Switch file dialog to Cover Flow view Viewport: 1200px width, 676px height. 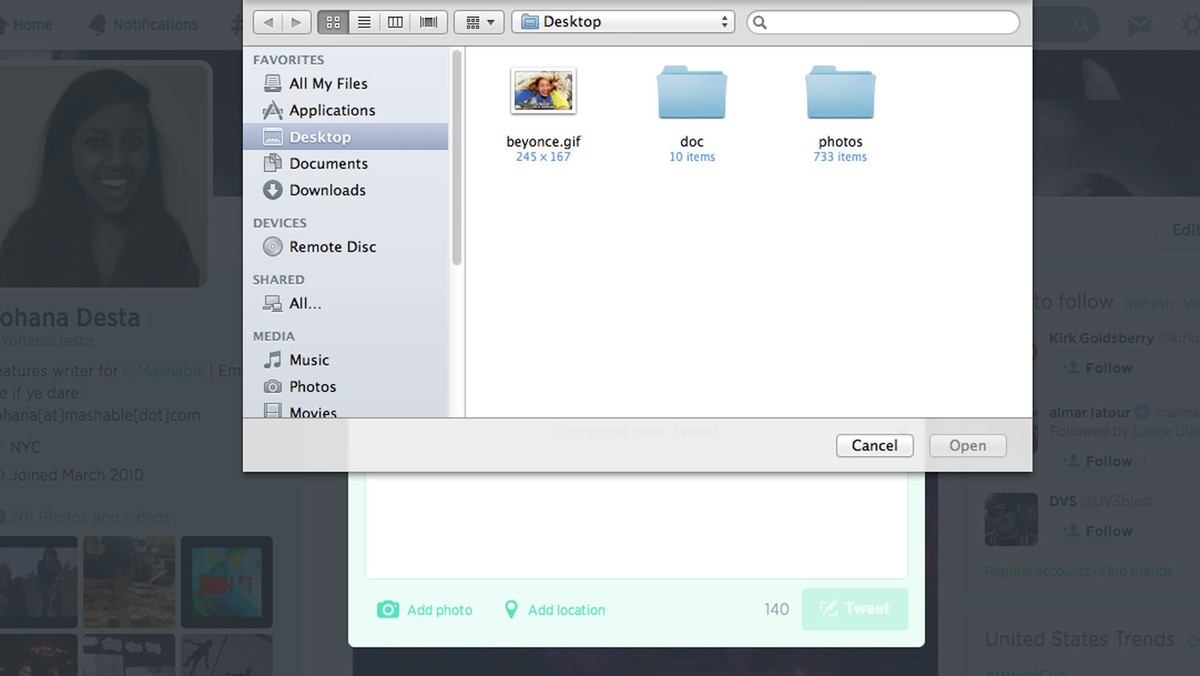pyautogui.click(x=428, y=21)
